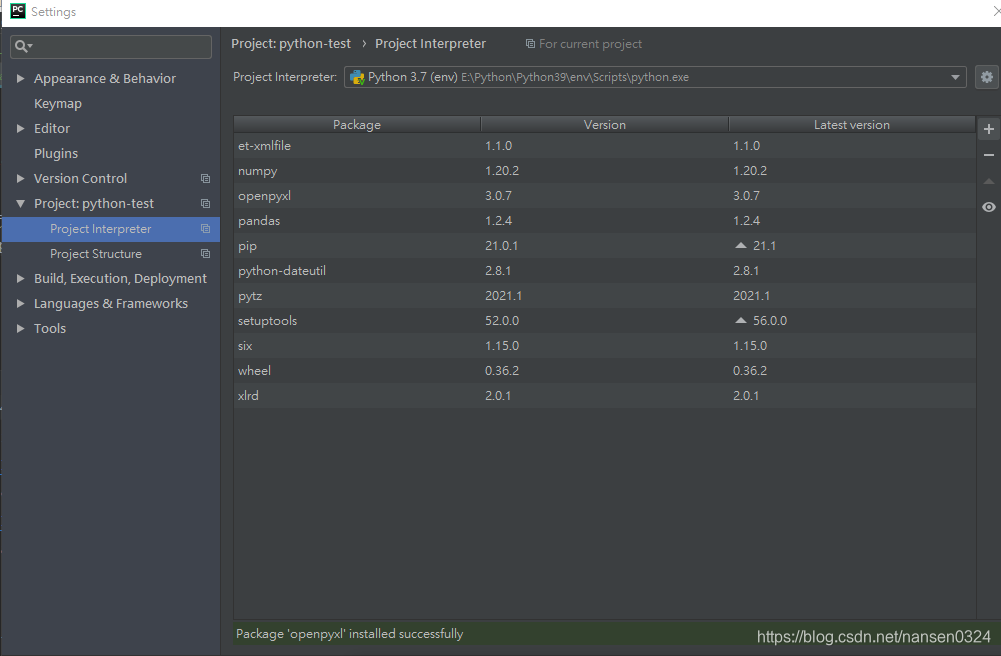1001x656 pixels.
Task: Click the uninstall package minus icon
Action: coord(988,155)
